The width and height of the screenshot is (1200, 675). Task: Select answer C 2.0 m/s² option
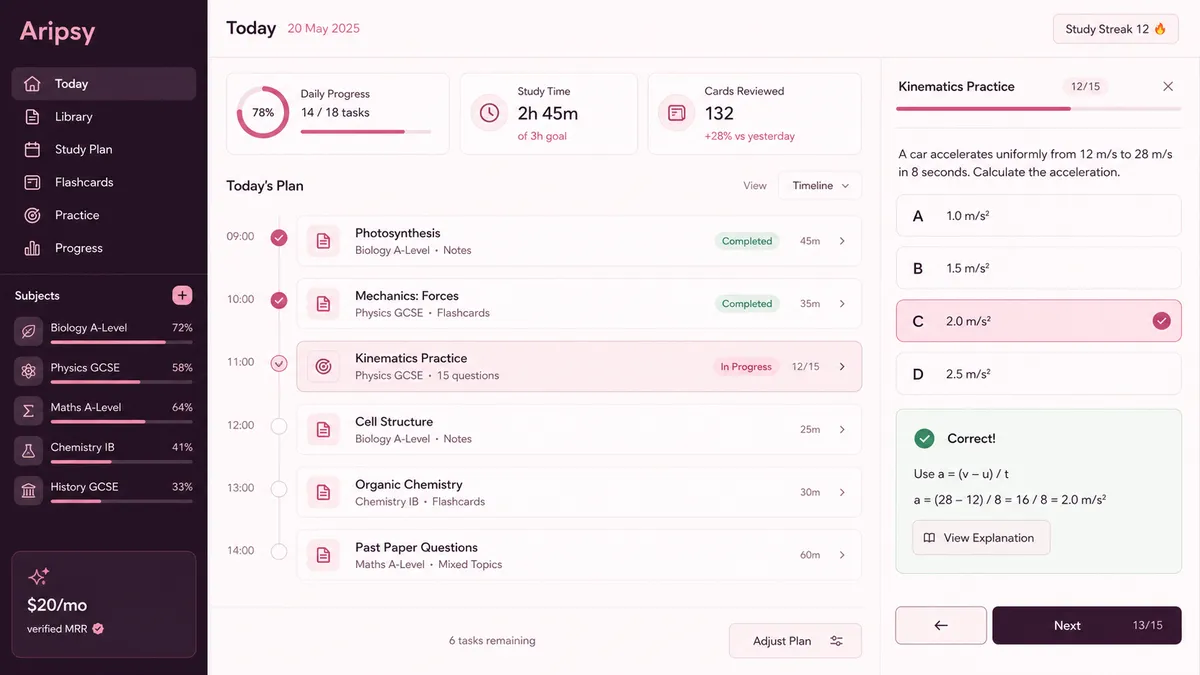click(1038, 321)
